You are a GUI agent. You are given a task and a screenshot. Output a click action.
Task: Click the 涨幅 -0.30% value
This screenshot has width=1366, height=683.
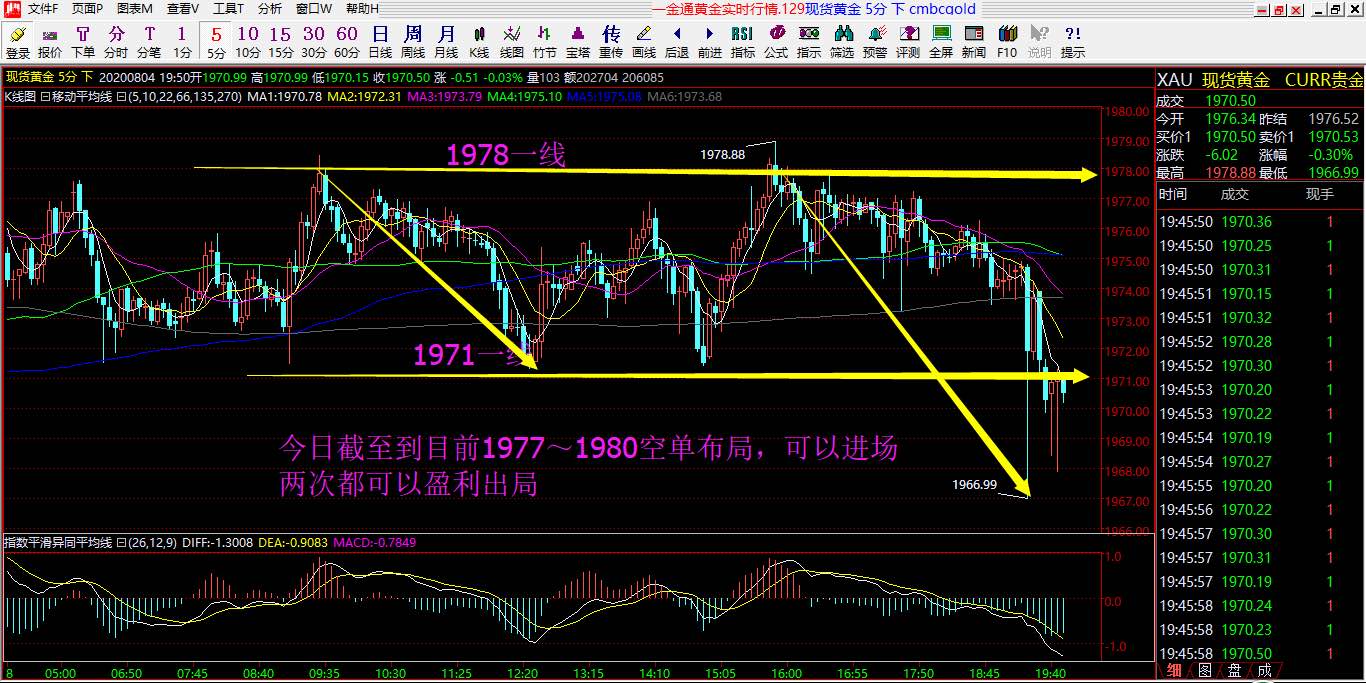pos(1333,155)
